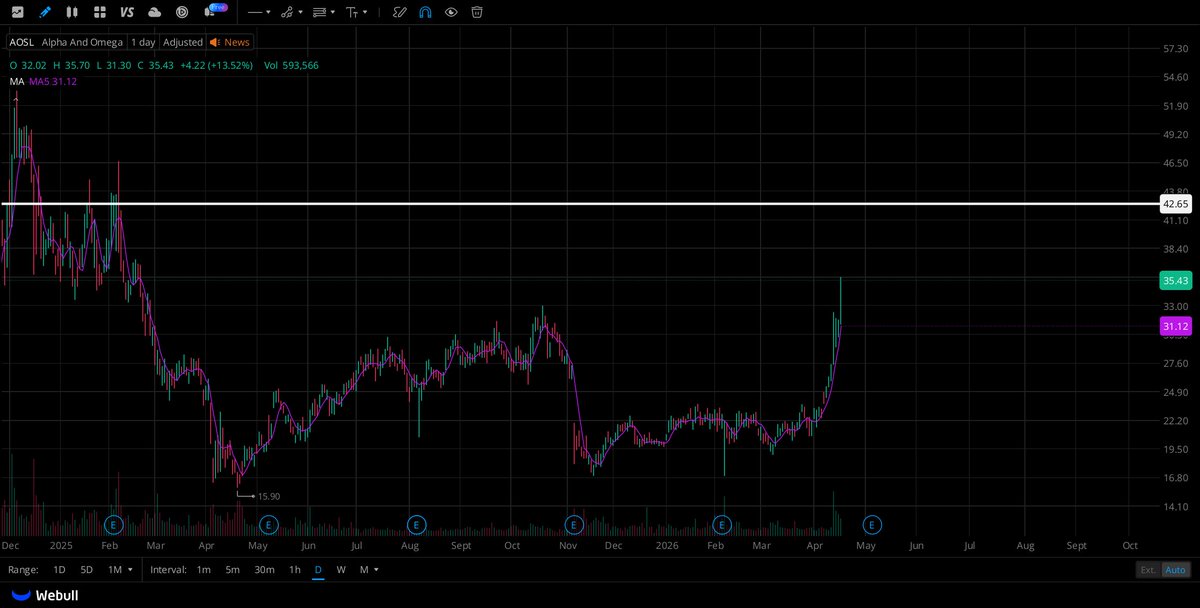Open the line chart icon in the toolbar
The height and width of the screenshot is (608, 1200).
[17, 12]
